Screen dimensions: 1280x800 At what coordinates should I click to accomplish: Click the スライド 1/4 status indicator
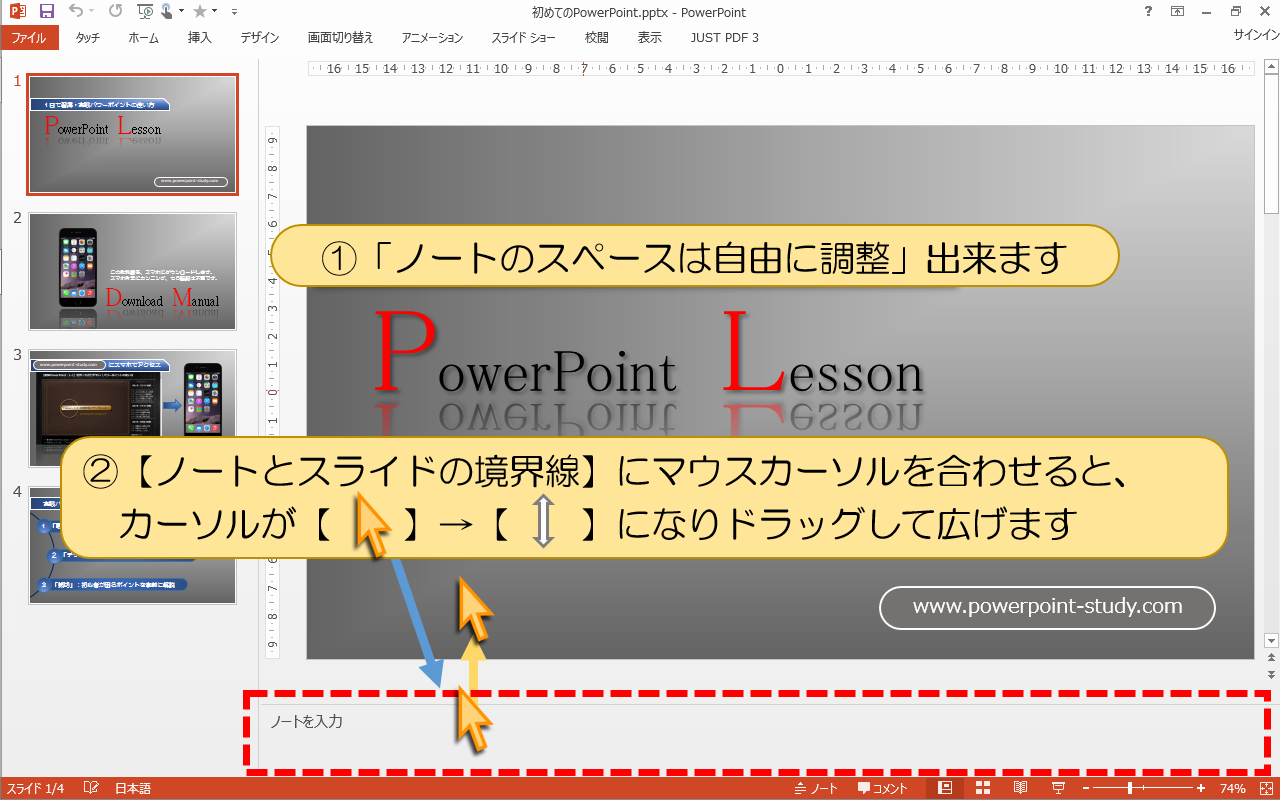click(35, 789)
